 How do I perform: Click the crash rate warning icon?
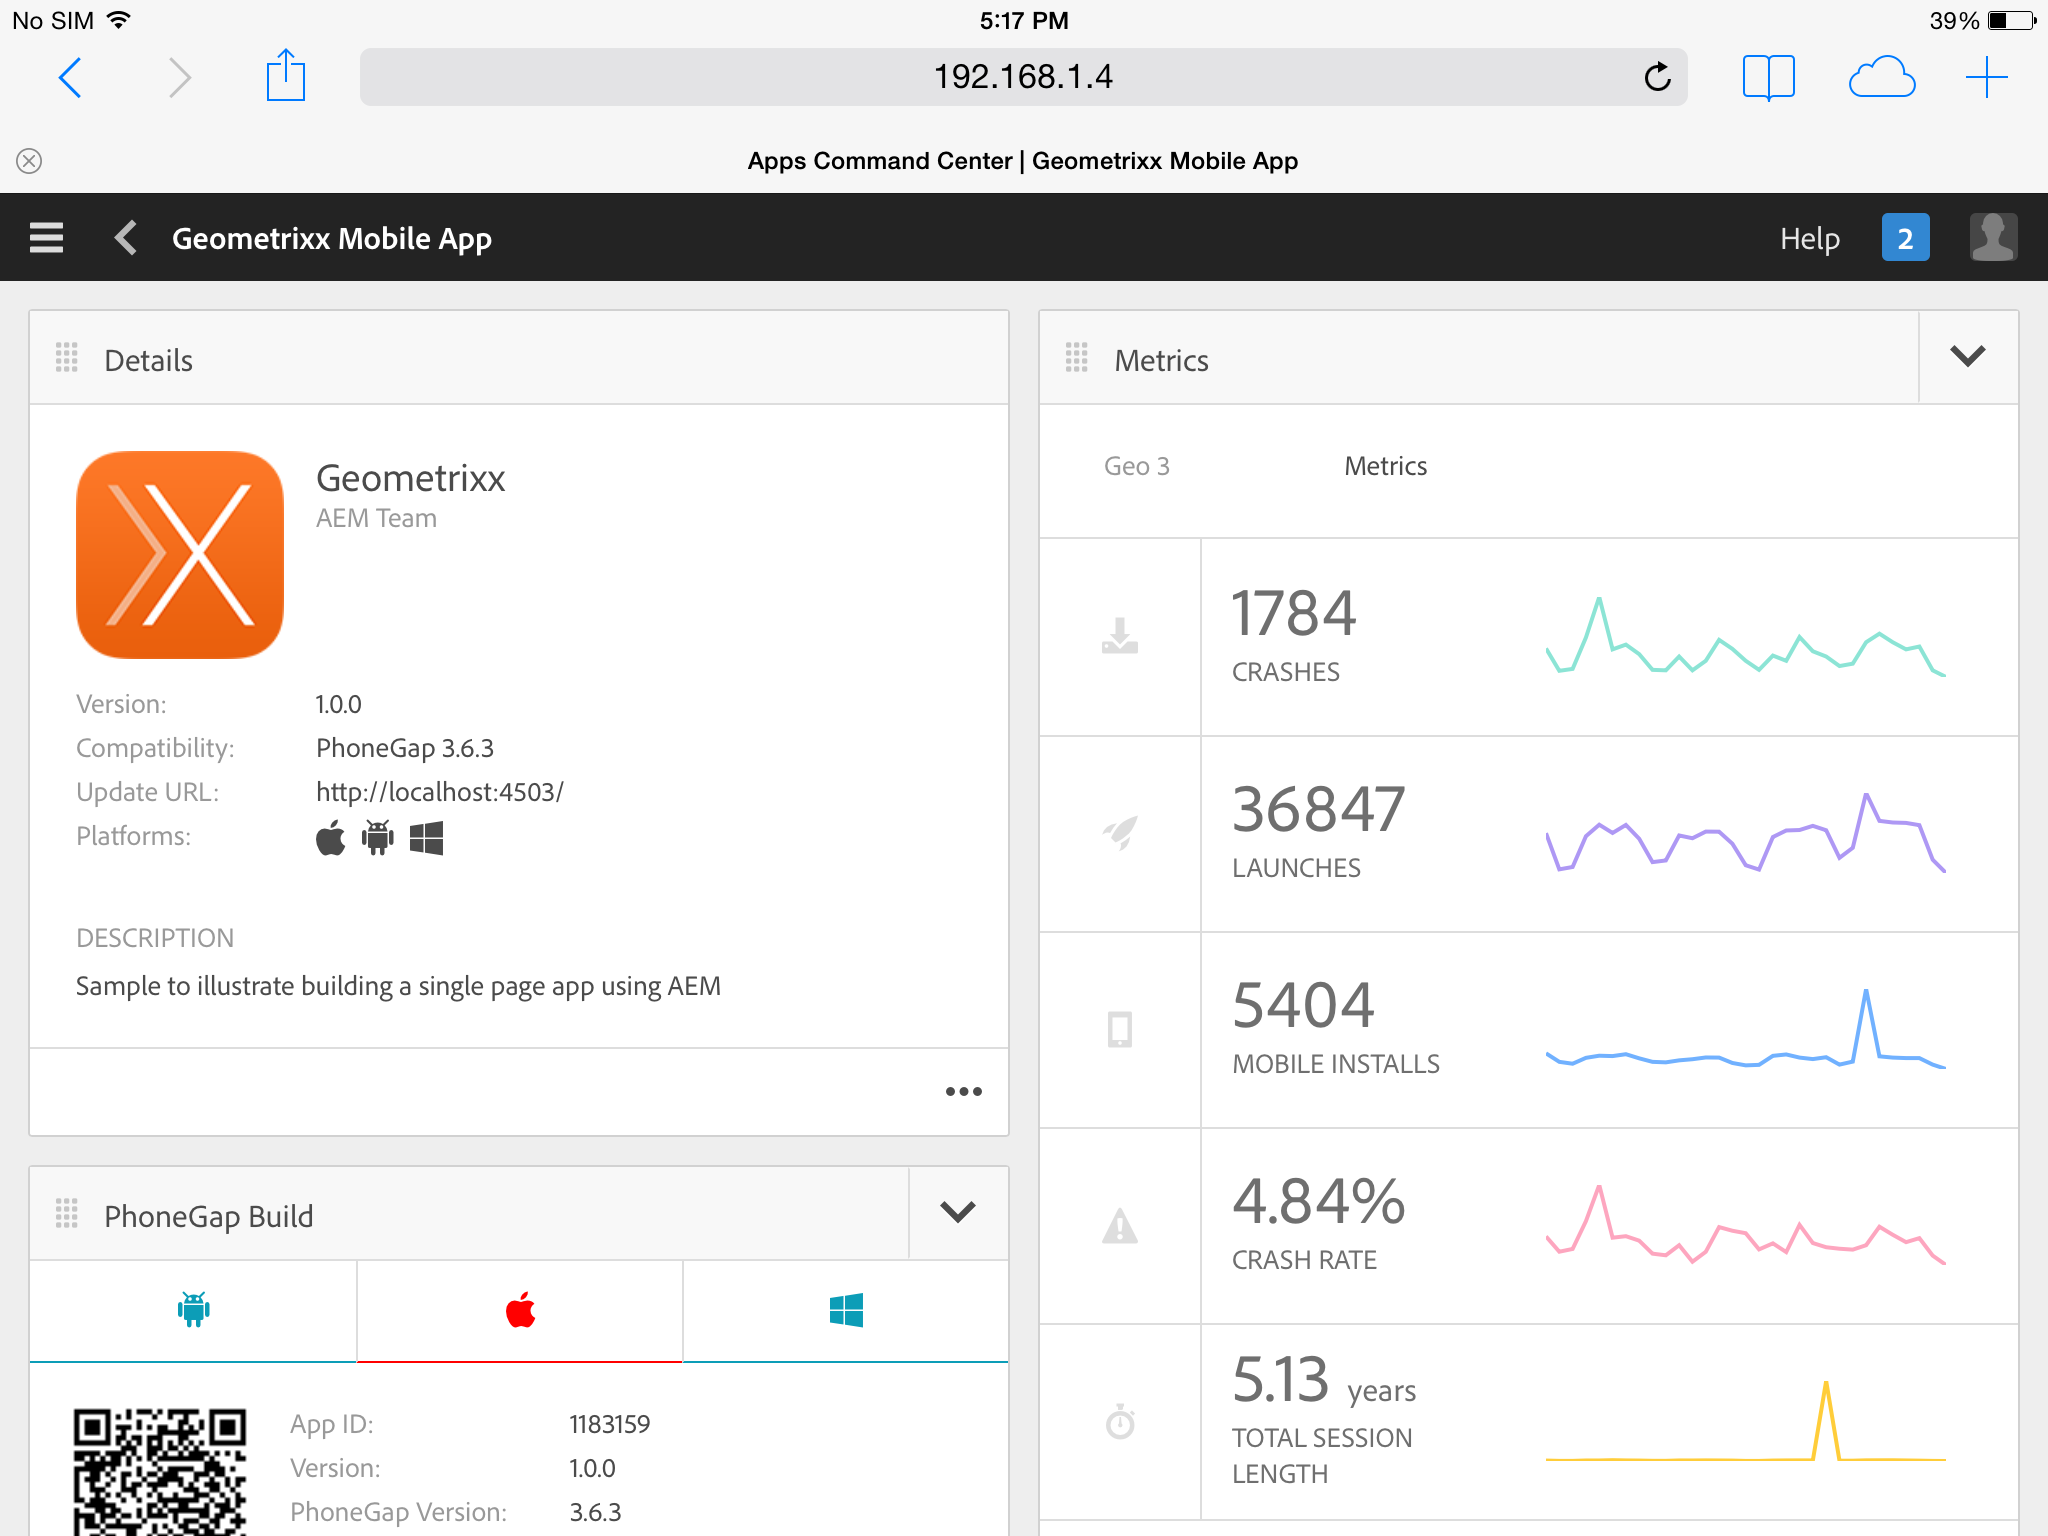[x=1120, y=1225]
